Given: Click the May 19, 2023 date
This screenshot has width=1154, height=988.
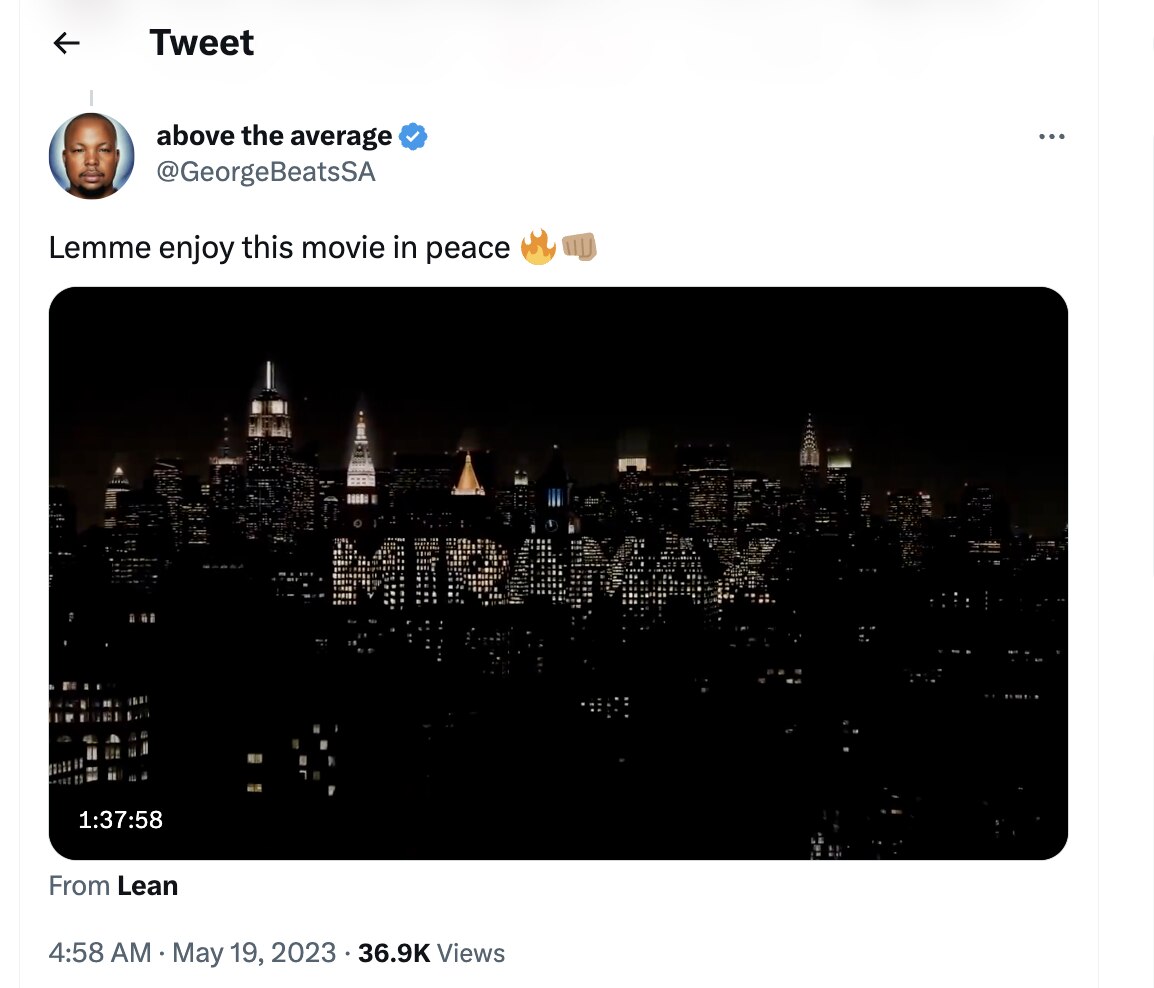Looking at the screenshot, I should tap(254, 953).
